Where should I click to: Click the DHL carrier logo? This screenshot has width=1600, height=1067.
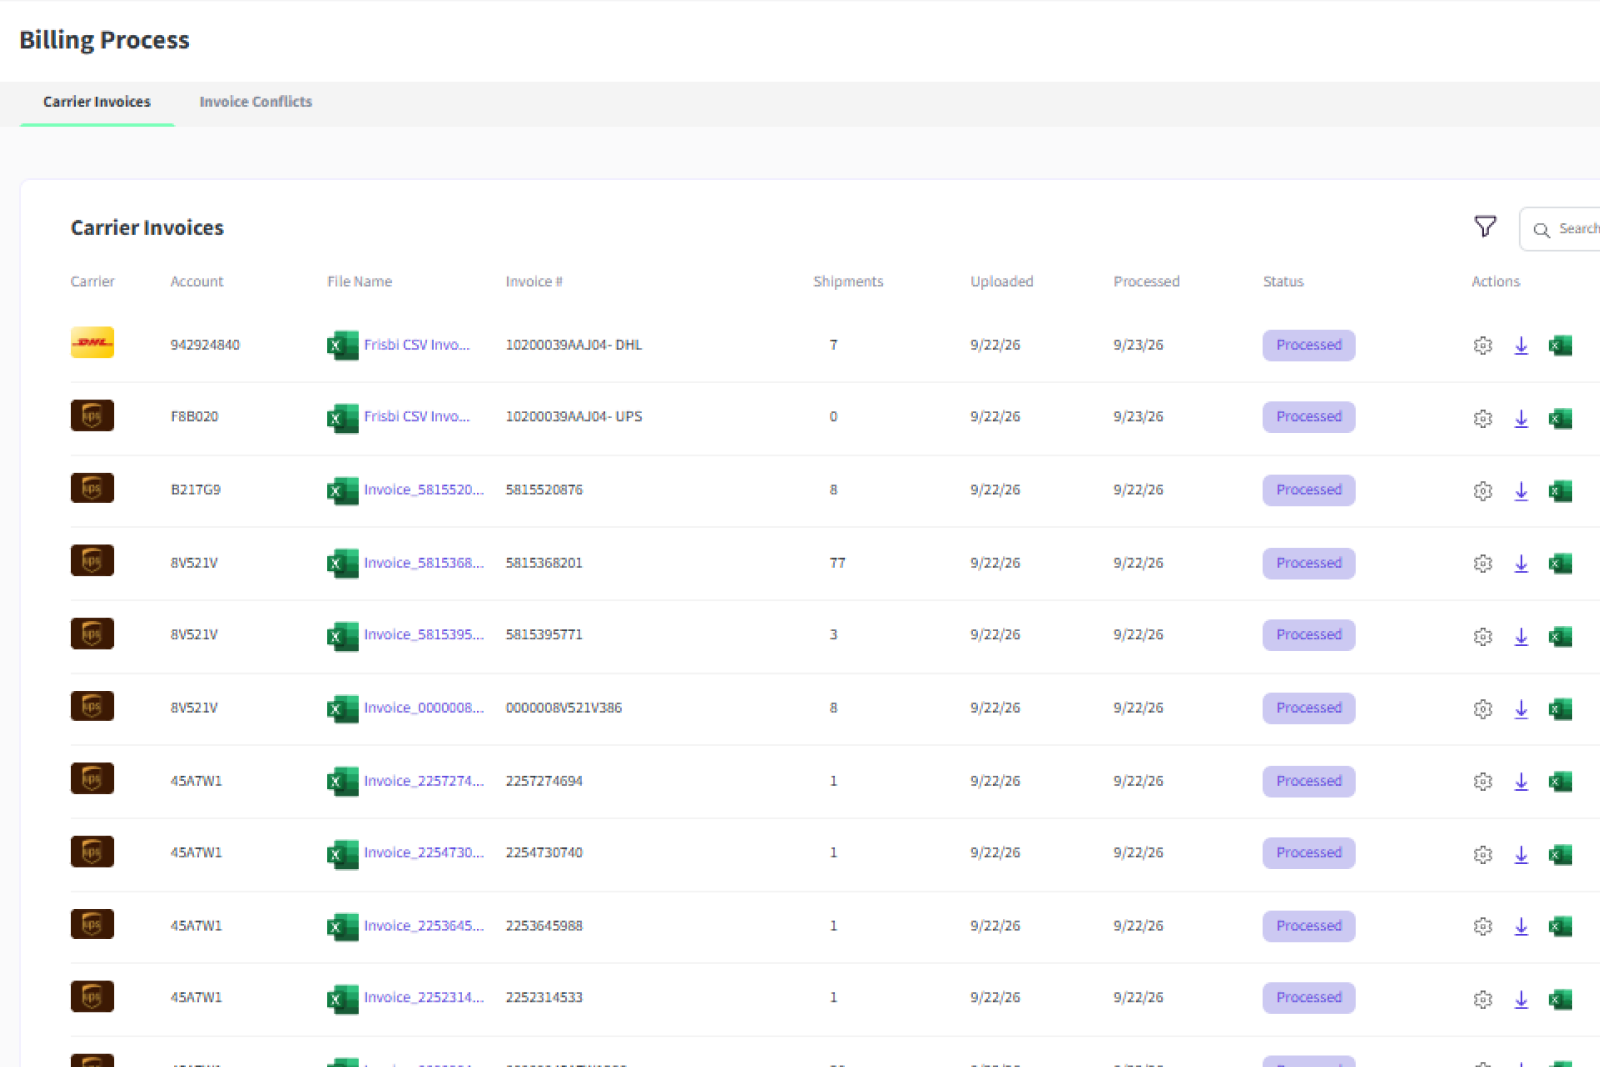[x=92, y=342]
